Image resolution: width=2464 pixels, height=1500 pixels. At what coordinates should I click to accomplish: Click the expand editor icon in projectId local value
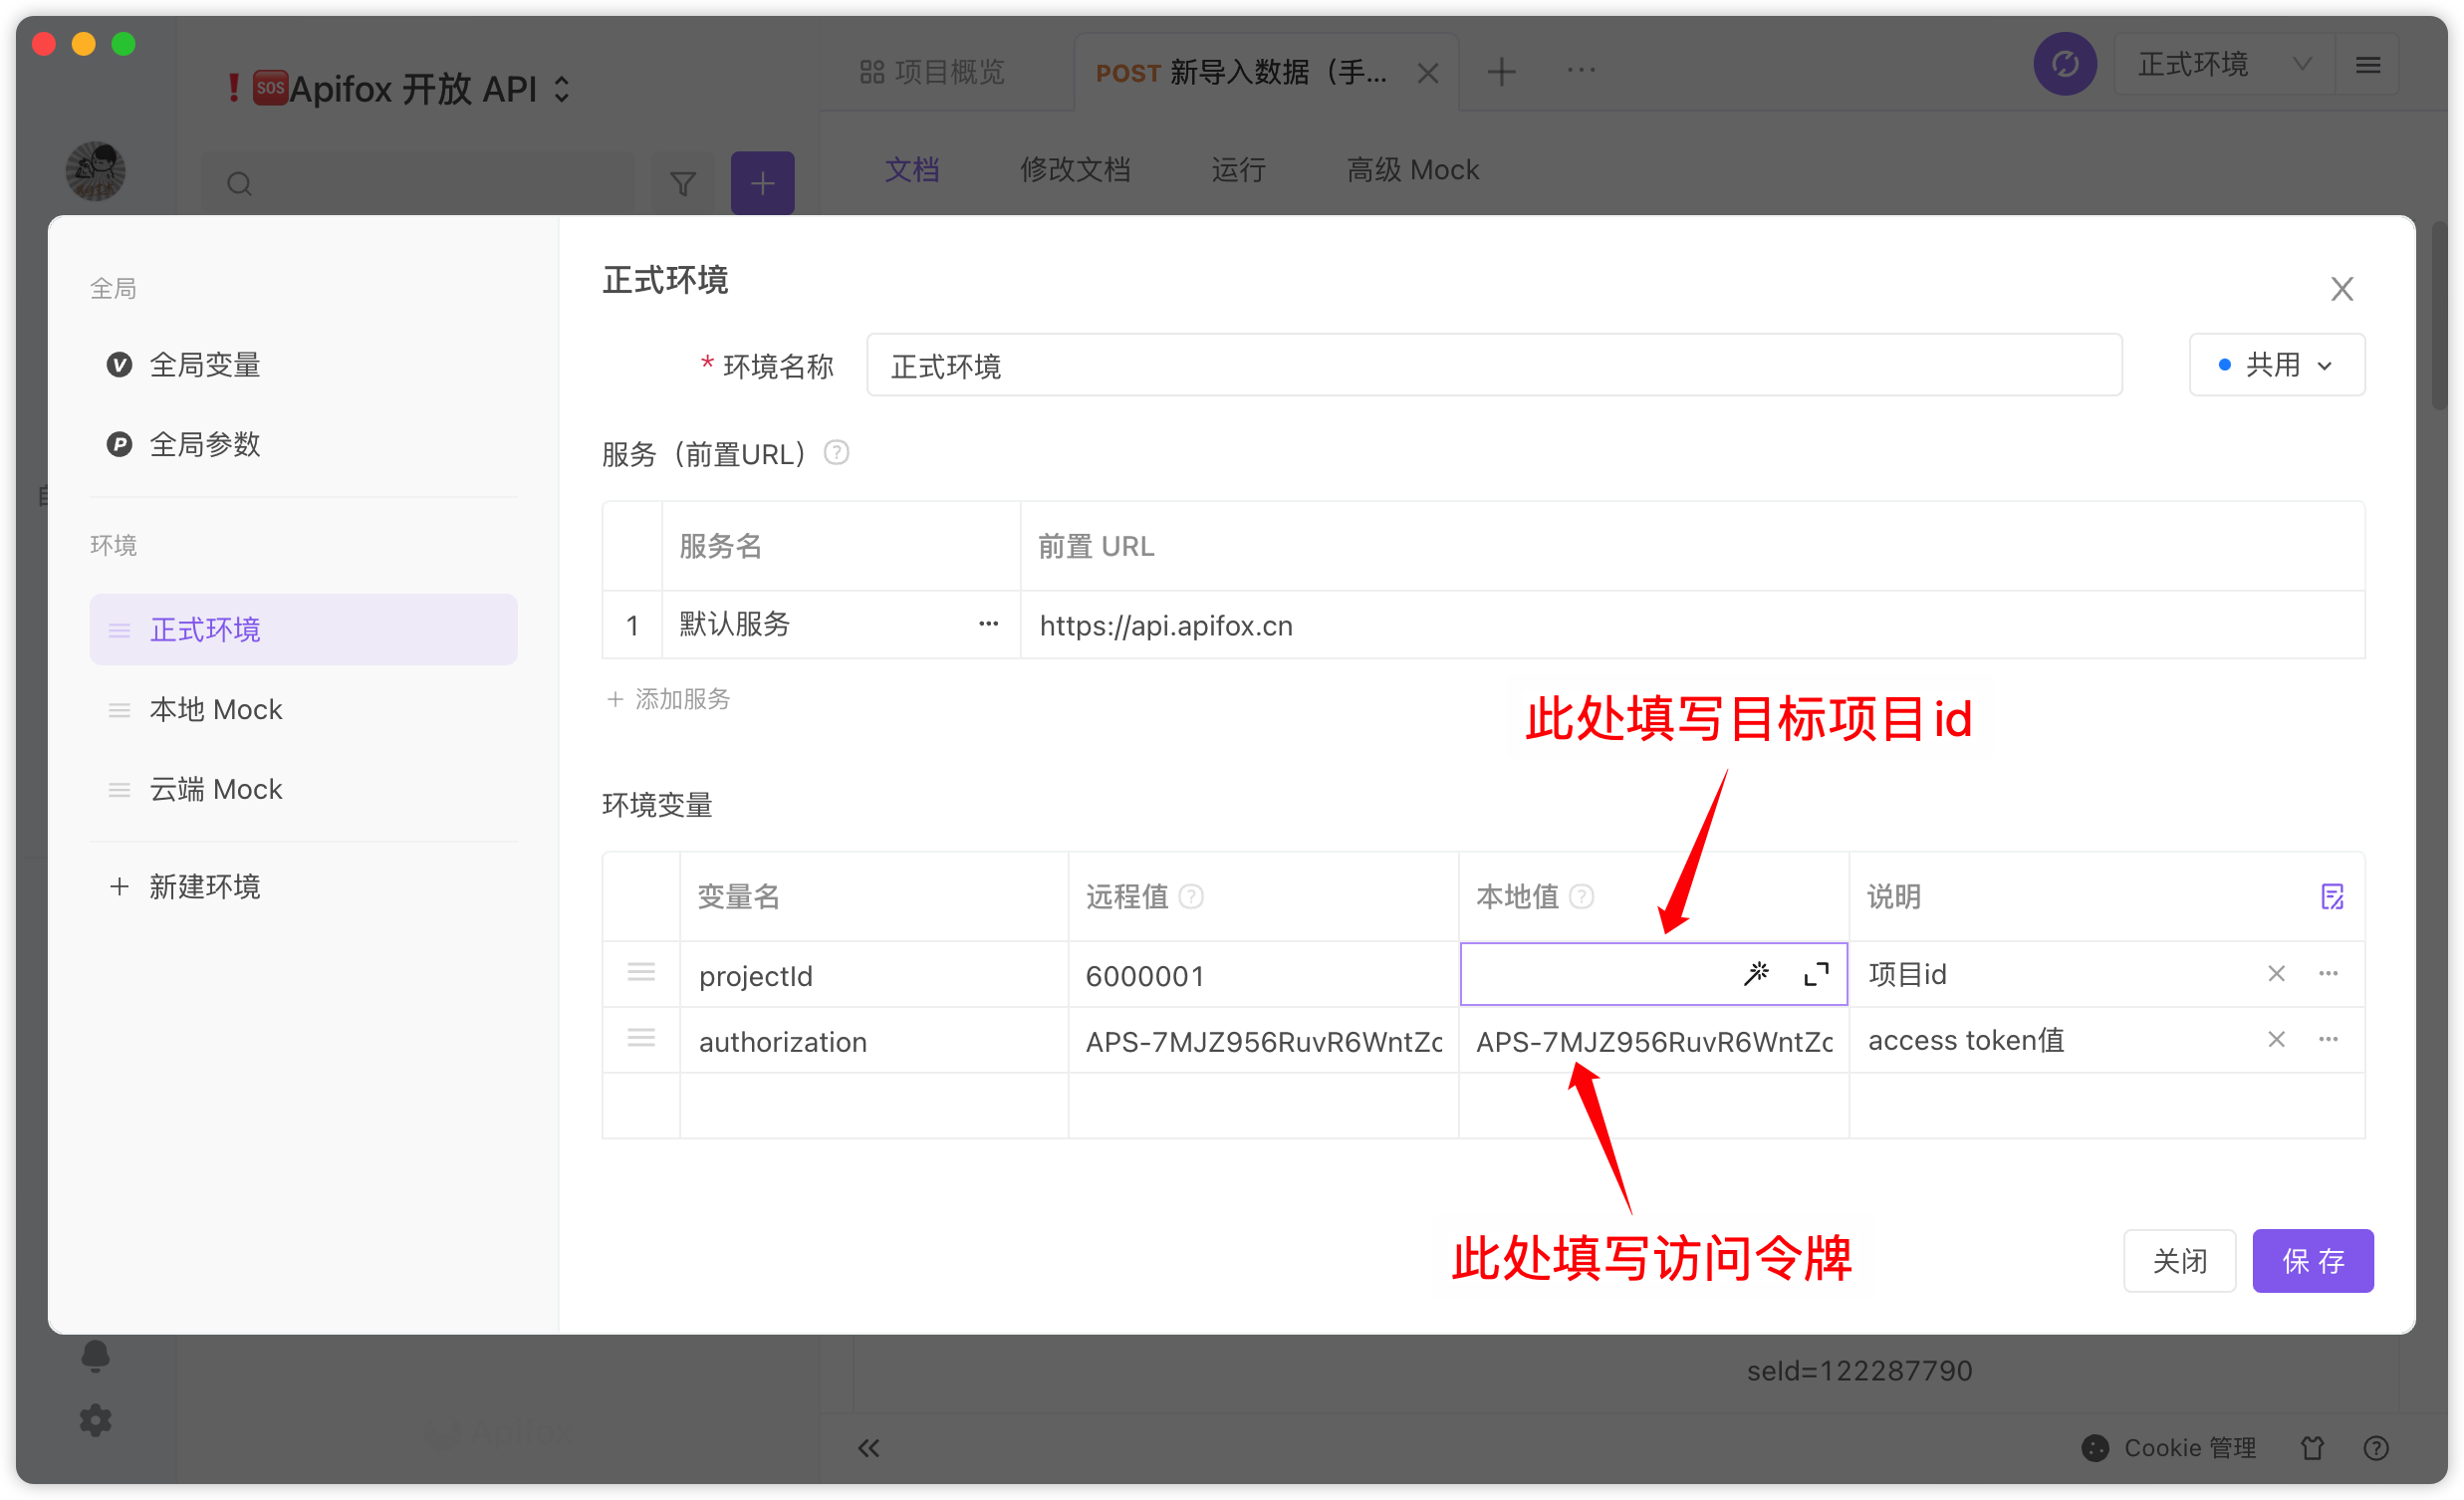(1816, 973)
